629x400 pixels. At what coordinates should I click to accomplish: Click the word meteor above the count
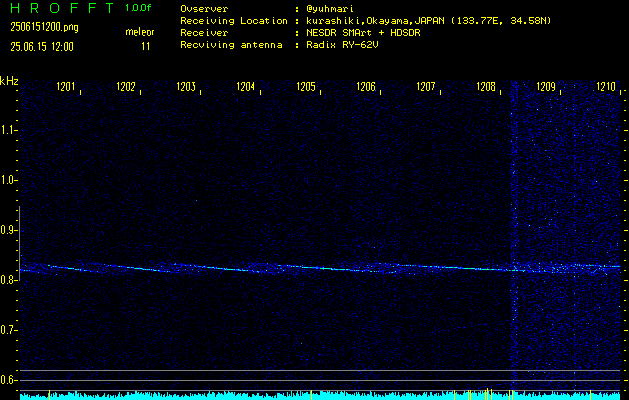click(140, 32)
